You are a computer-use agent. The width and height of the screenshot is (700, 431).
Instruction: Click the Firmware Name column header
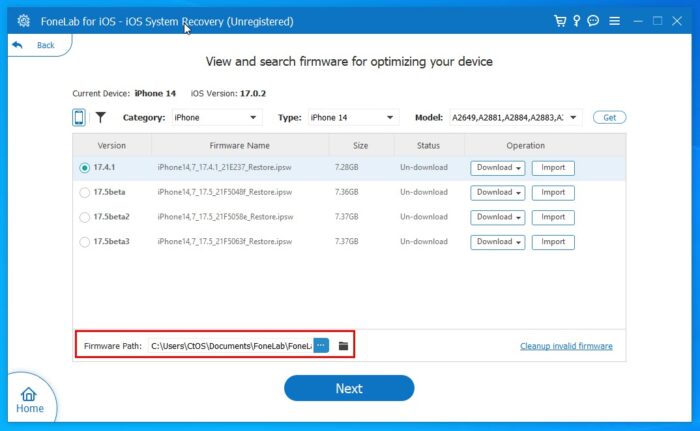(240, 146)
